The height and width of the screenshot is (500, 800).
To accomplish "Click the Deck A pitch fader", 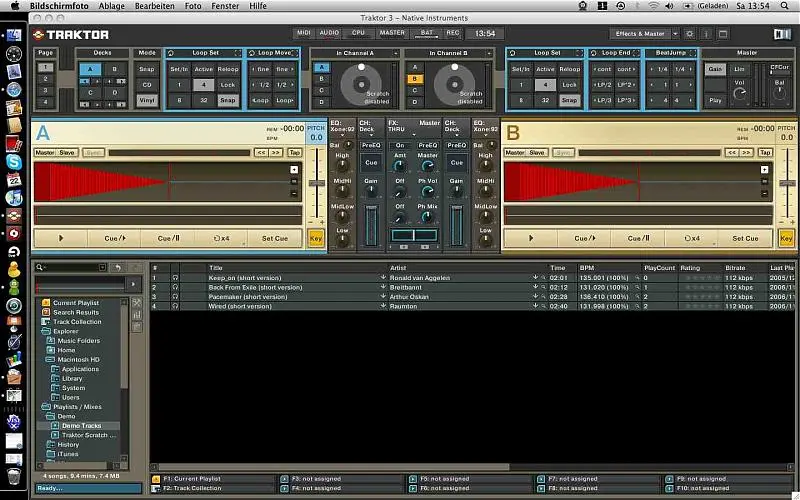I will 316,185.
